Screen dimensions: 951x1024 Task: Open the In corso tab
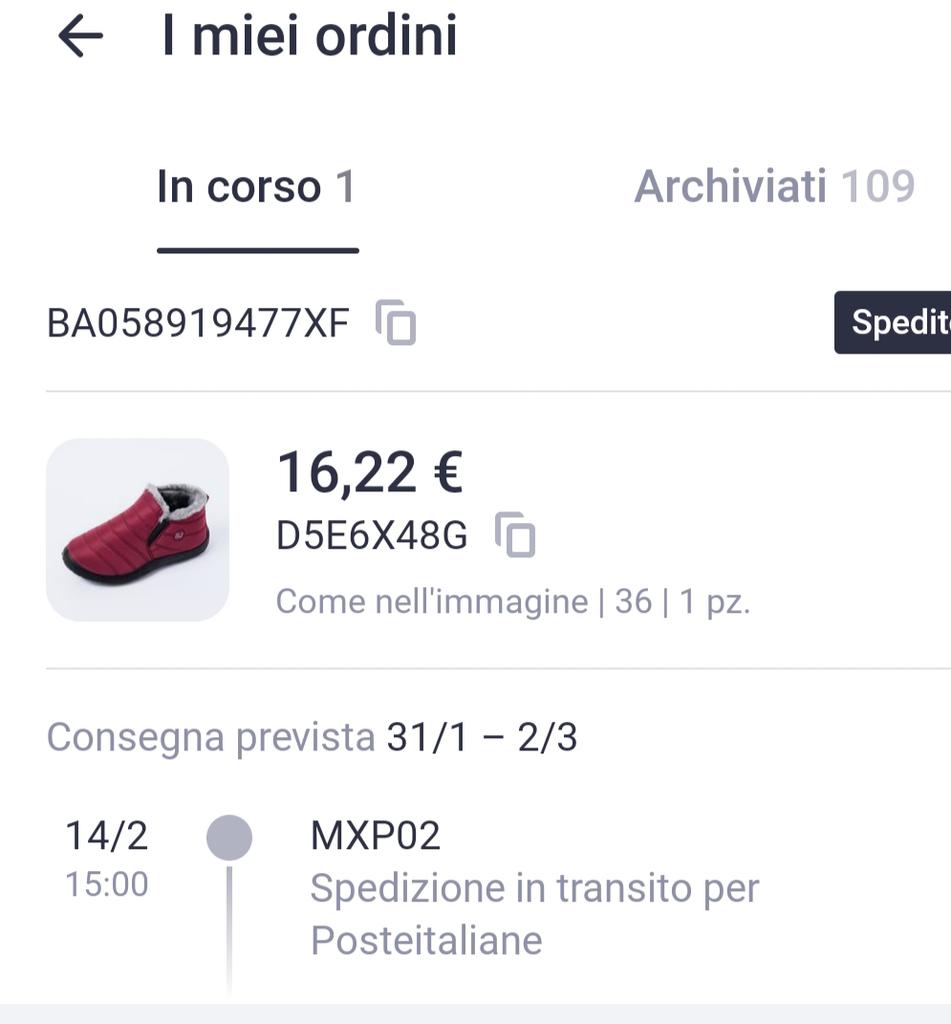pyautogui.click(x=256, y=187)
